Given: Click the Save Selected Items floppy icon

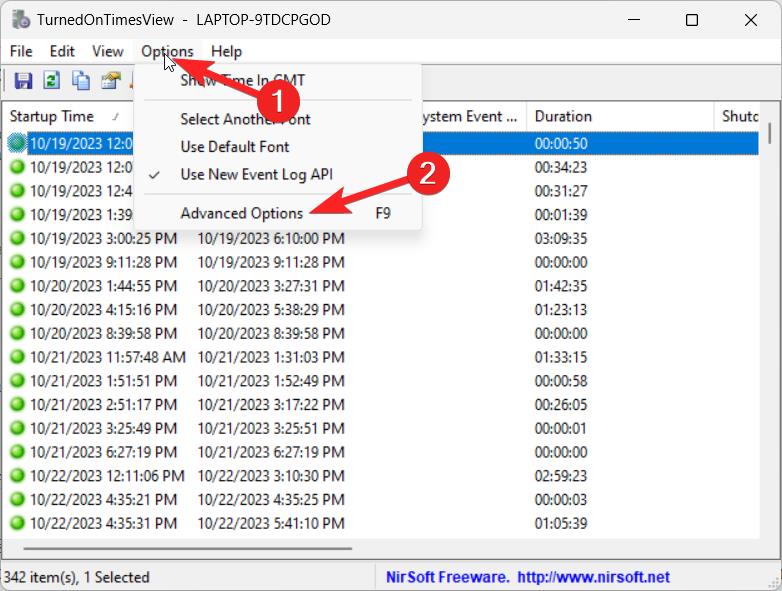Looking at the screenshot, I should 23,80.
